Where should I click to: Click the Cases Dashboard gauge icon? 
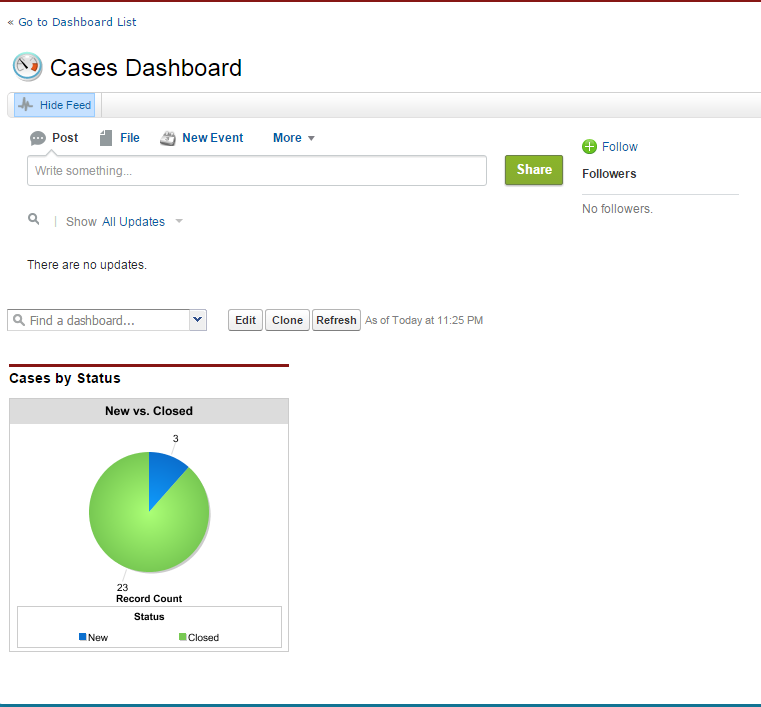click(27, 66)
